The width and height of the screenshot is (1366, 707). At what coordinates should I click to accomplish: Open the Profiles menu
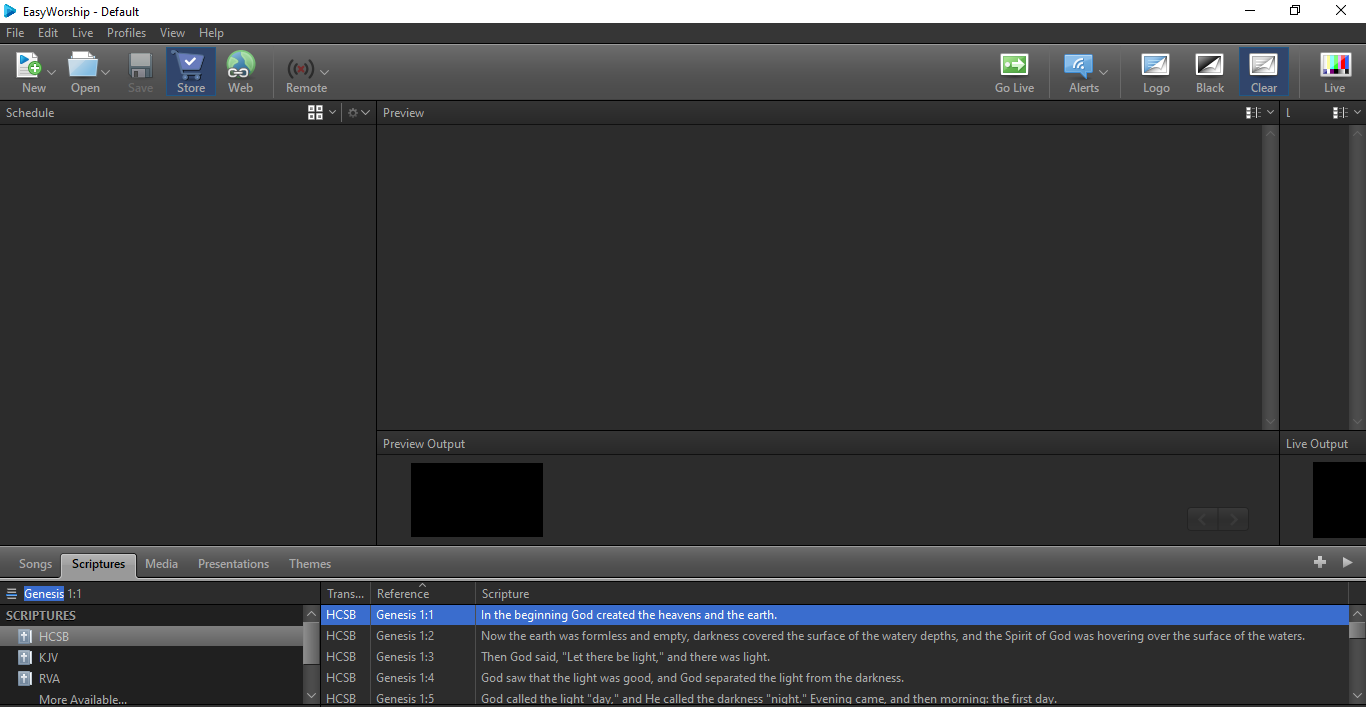point(127,33)
